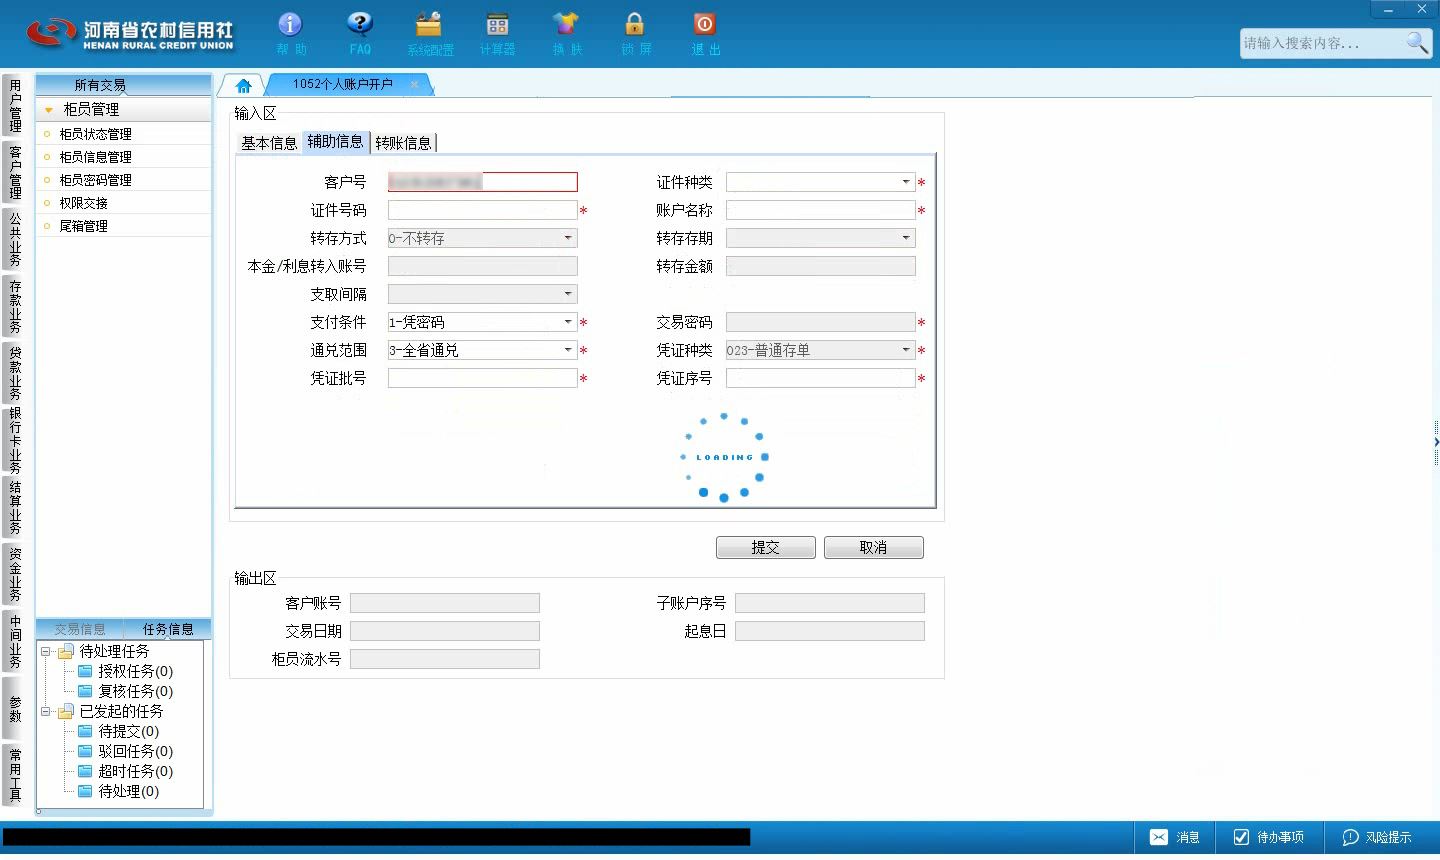The width and height of the screenshot is (1440, 860).
Task: Click the 提交 submit button
Action: 766,548
